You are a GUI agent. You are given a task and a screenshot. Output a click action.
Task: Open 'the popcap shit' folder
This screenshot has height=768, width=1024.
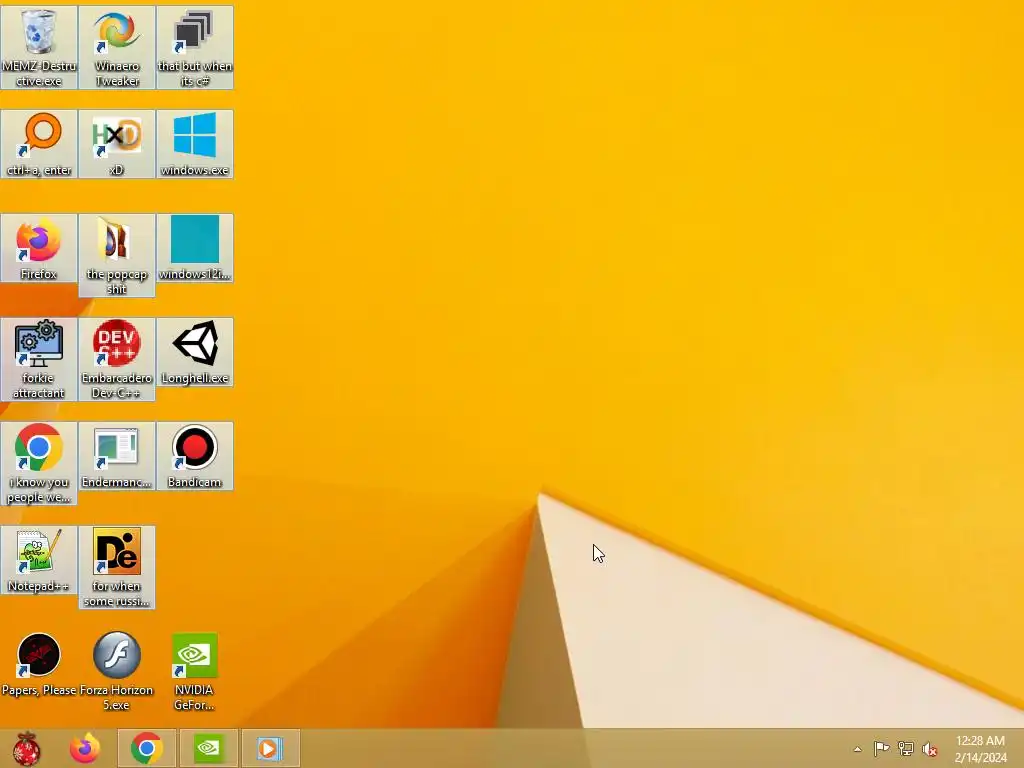pos(117,255)
